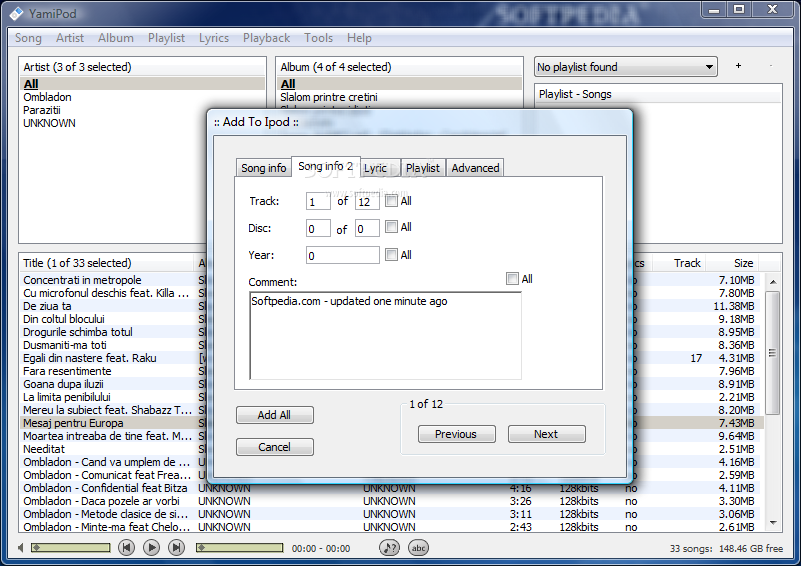Select song Egali din nastere feat. Raku

click(89, 358)
